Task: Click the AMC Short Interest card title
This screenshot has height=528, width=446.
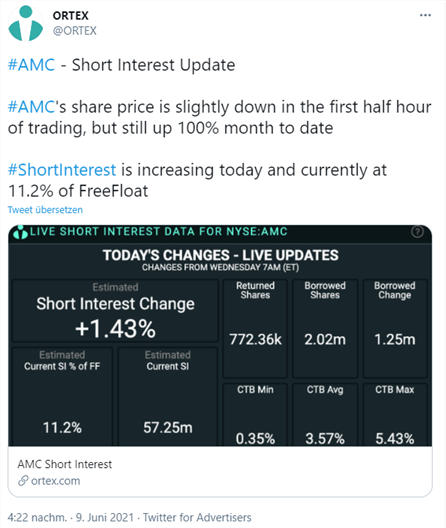Action: tap(65, 464)
